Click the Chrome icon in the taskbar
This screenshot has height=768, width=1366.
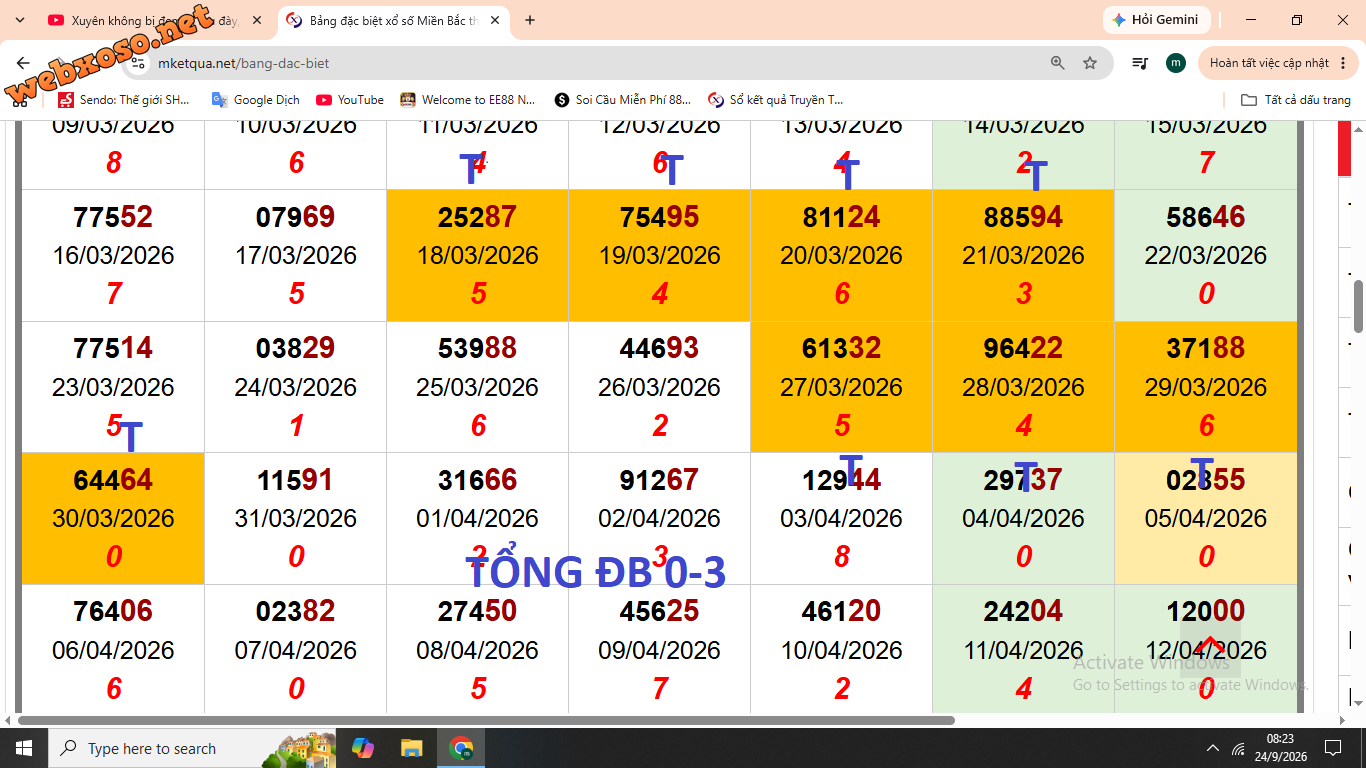pos(461,748)
